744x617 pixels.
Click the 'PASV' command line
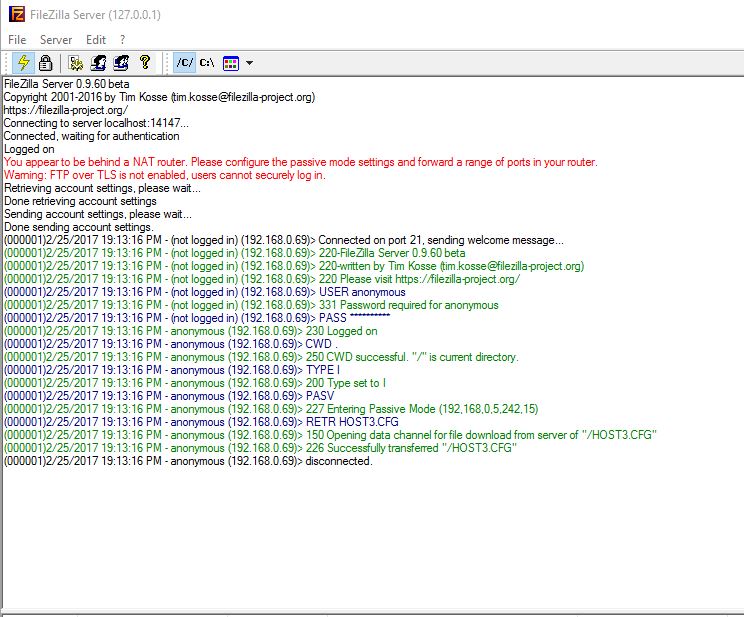169,396
